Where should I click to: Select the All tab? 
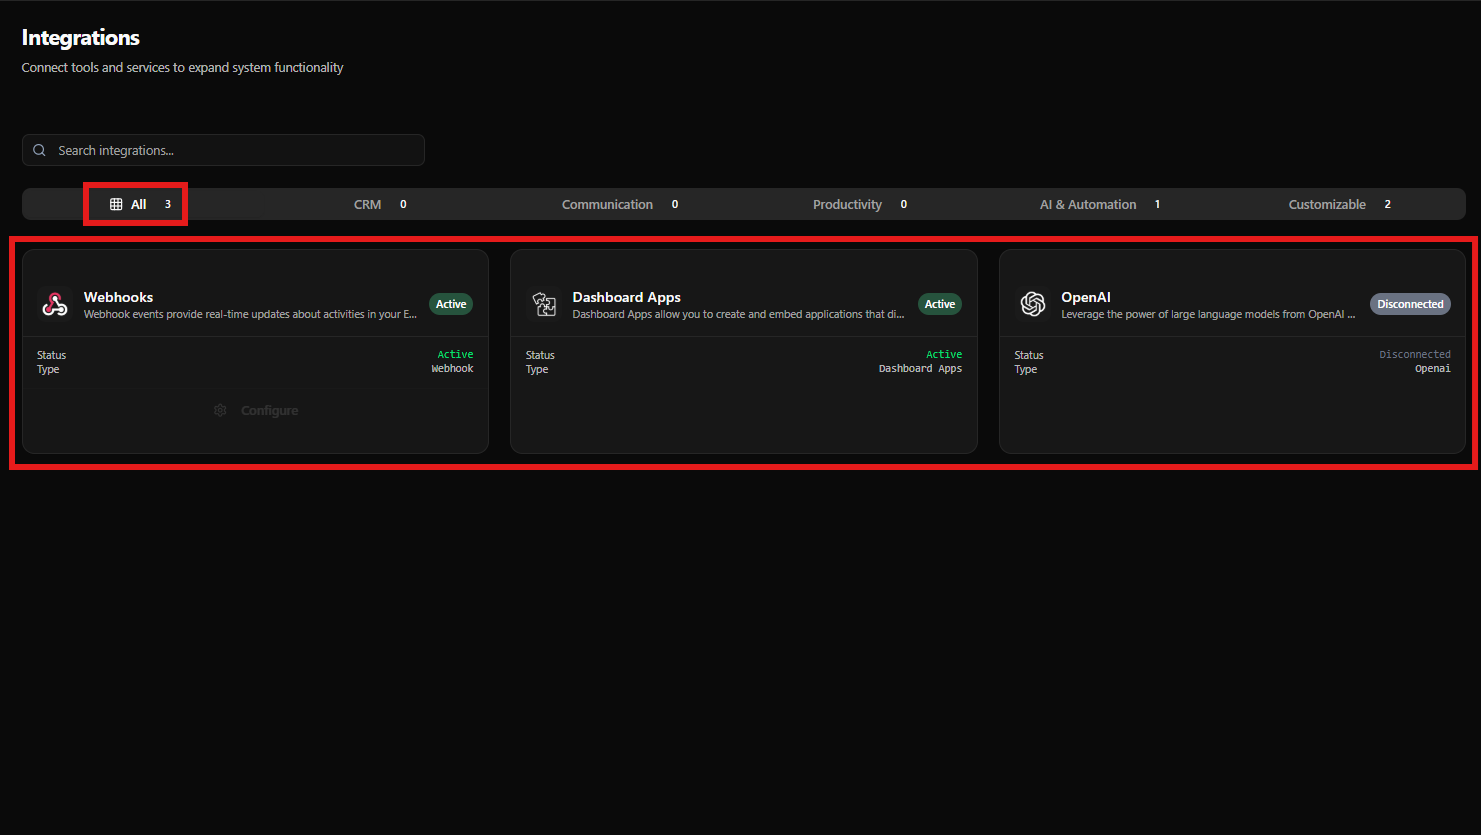[140, 204]
